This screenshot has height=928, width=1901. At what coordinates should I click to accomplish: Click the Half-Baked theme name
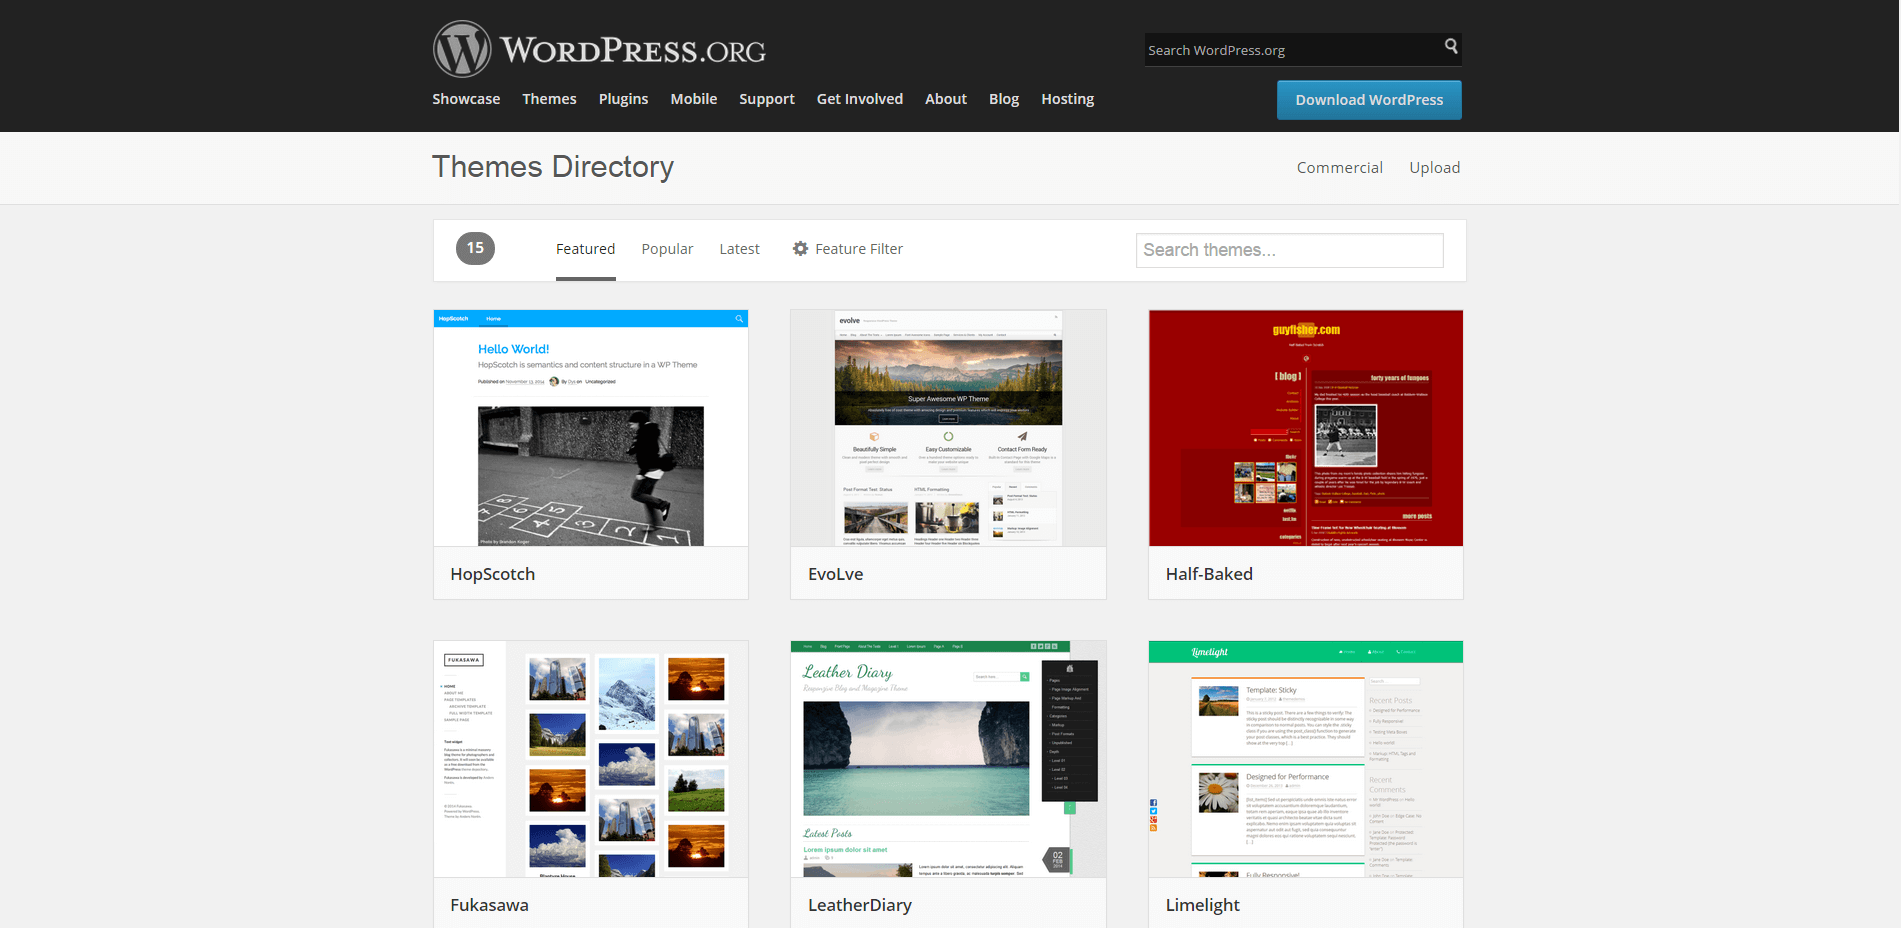(x=1209, y=574)
